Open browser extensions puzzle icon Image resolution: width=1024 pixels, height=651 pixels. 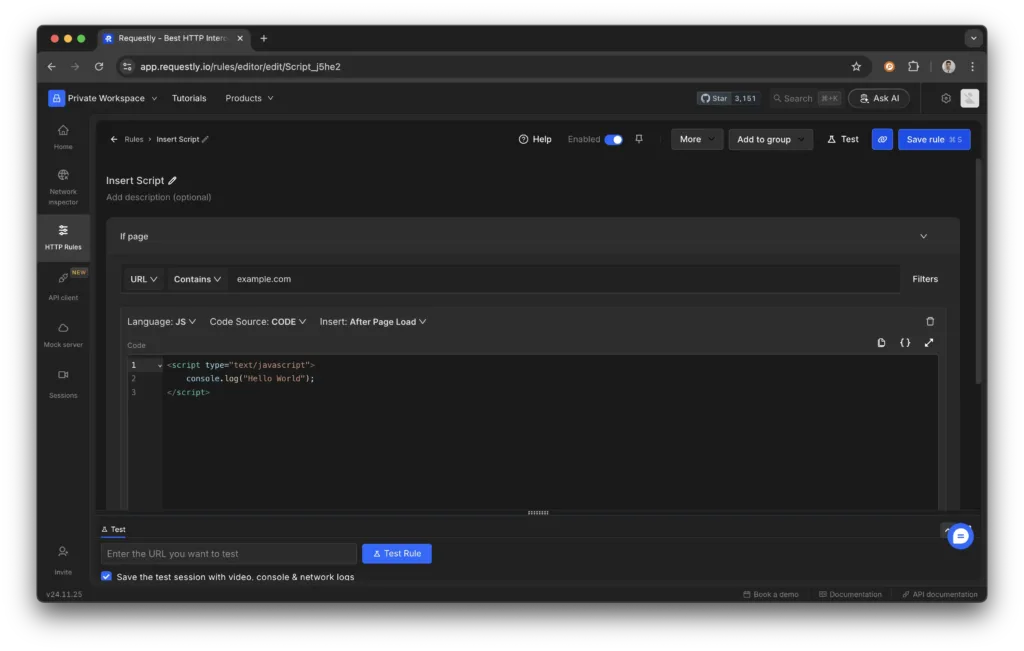pyautogui.click(x=913, y=67)
